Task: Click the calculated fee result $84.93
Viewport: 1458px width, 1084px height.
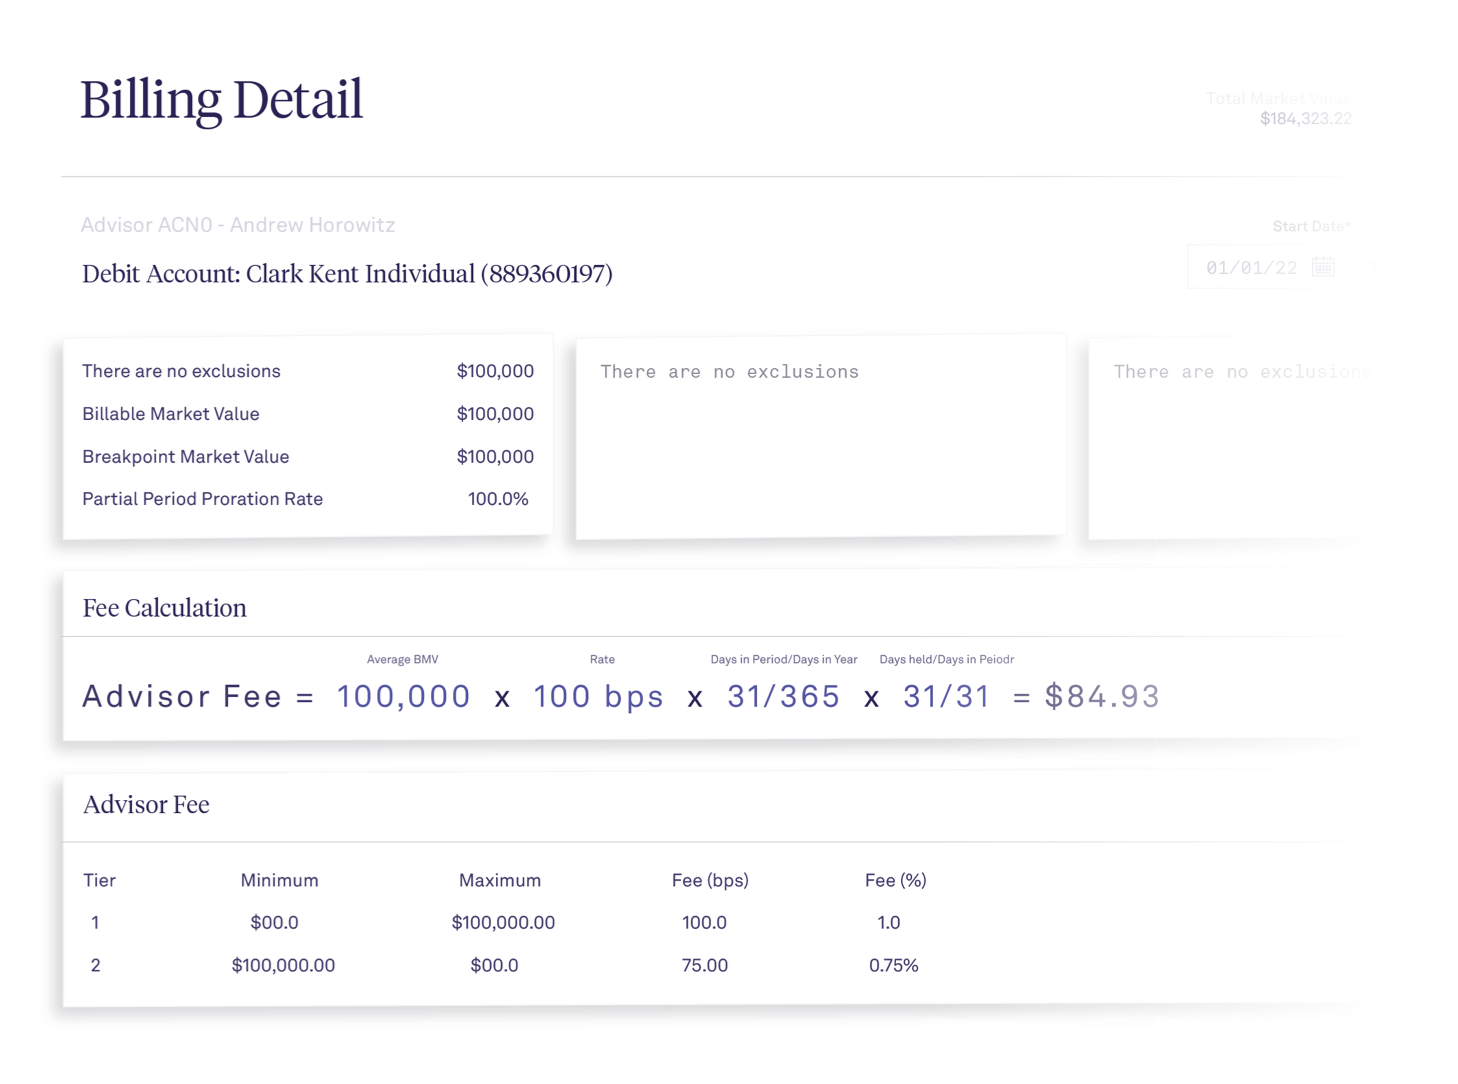Action: click(x=1102, y=696)
